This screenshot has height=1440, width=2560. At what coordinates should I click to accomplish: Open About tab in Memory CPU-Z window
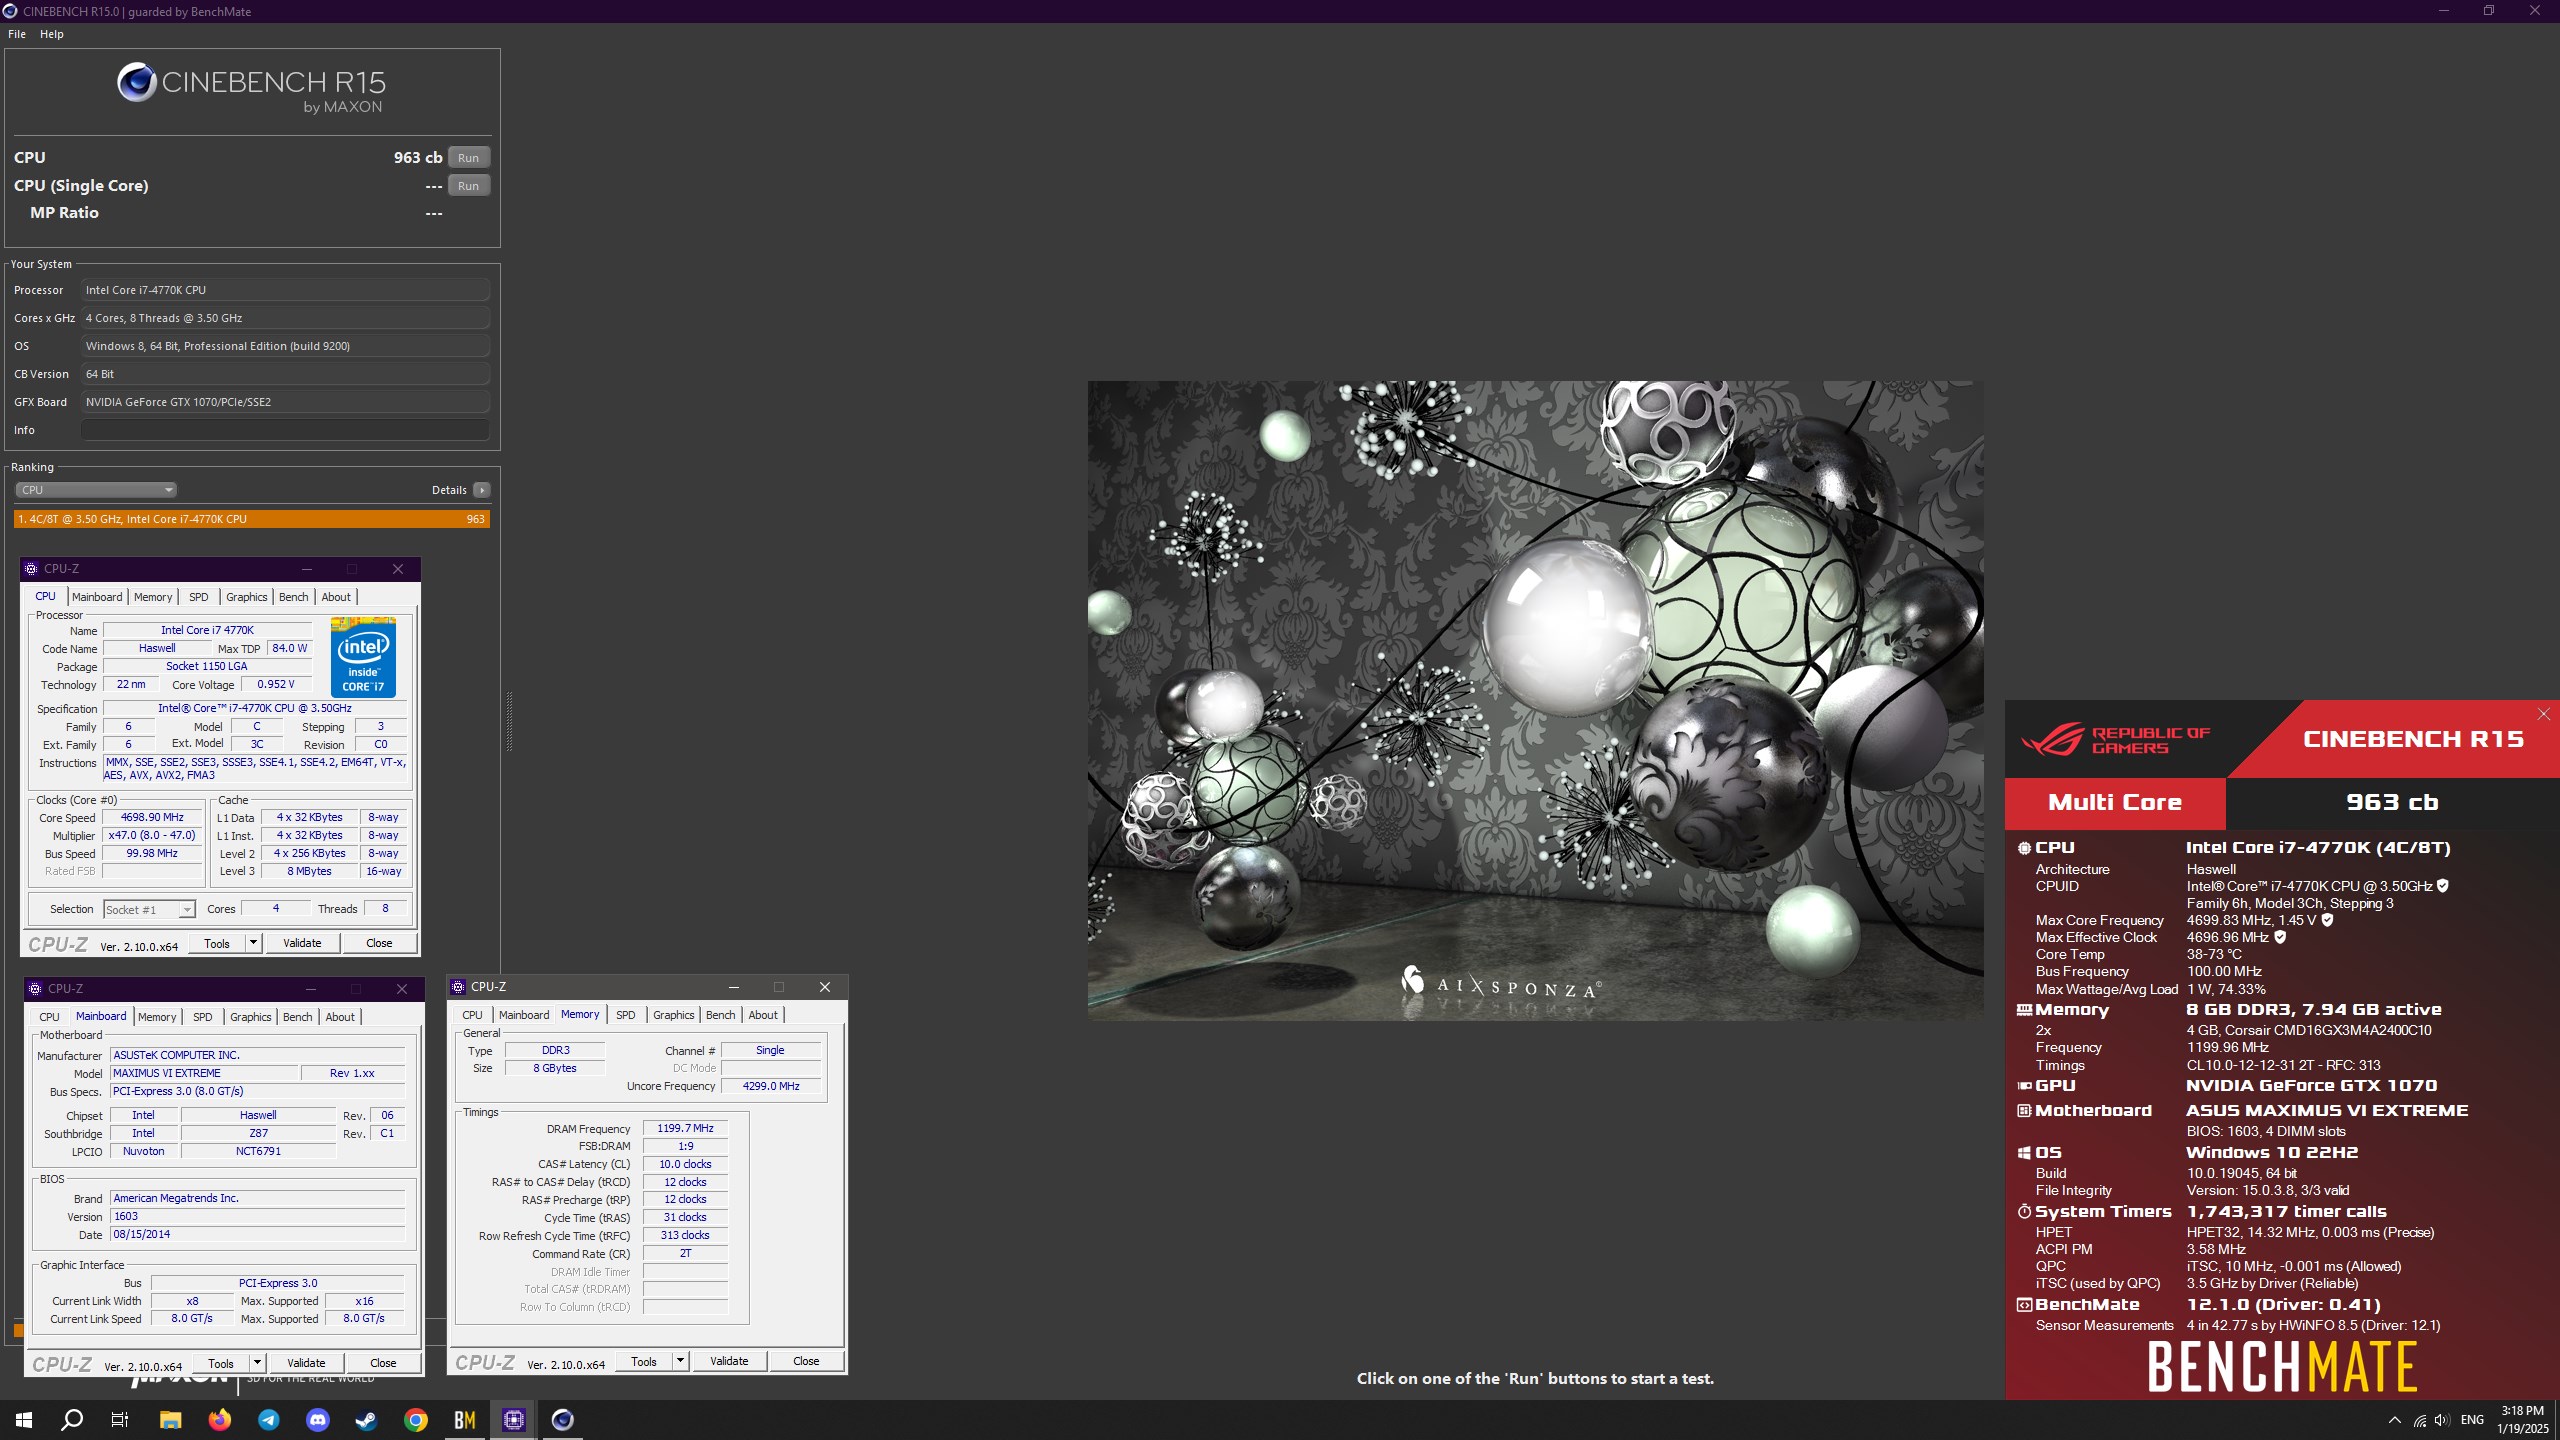tap(763, 1015)
